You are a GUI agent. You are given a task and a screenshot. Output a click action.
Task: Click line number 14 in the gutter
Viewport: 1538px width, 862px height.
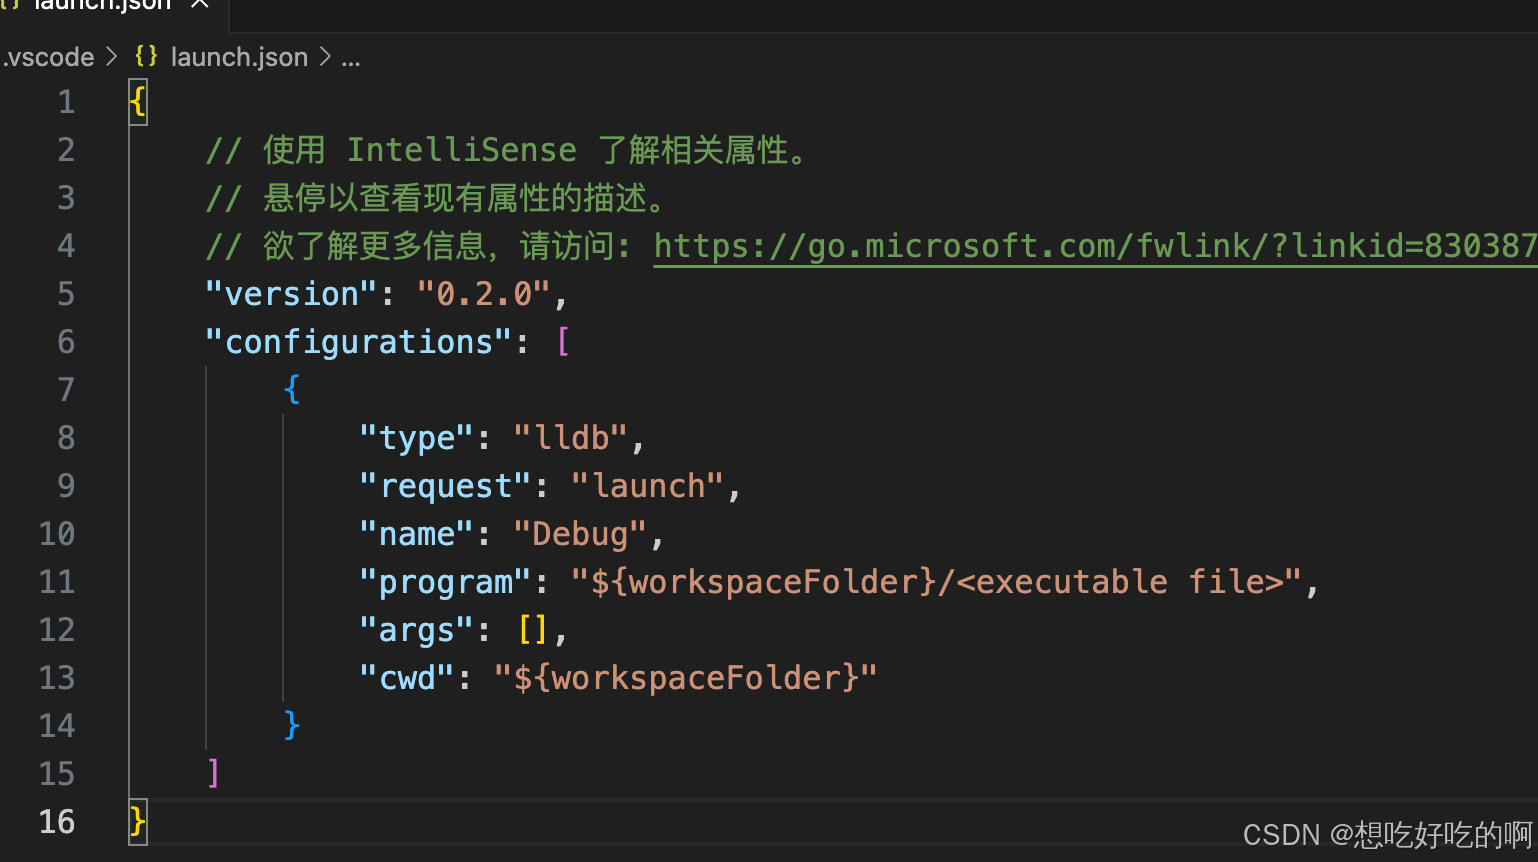(57, 726)
